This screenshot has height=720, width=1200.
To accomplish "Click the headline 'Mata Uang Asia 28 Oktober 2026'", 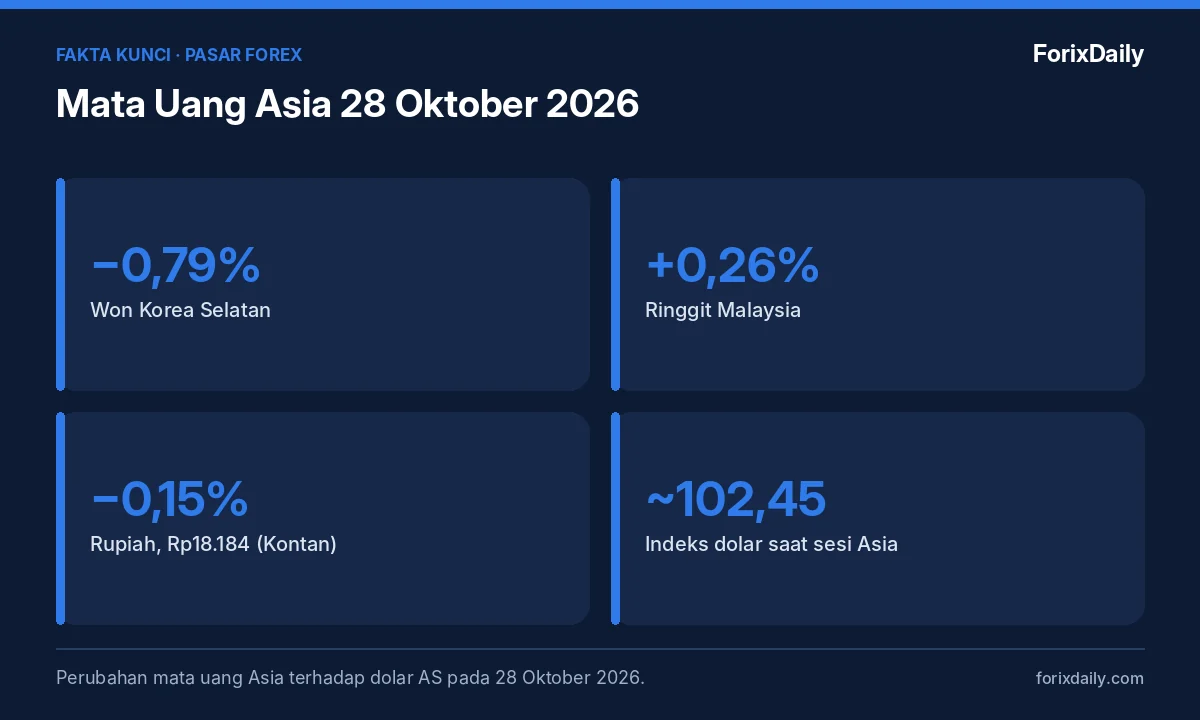I will tap(347, 104).
